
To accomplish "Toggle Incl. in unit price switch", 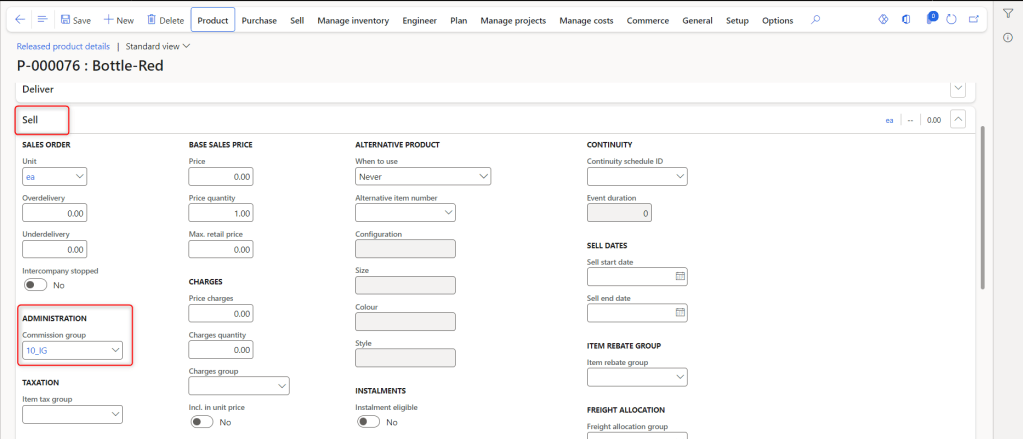I will click(202, 422).
